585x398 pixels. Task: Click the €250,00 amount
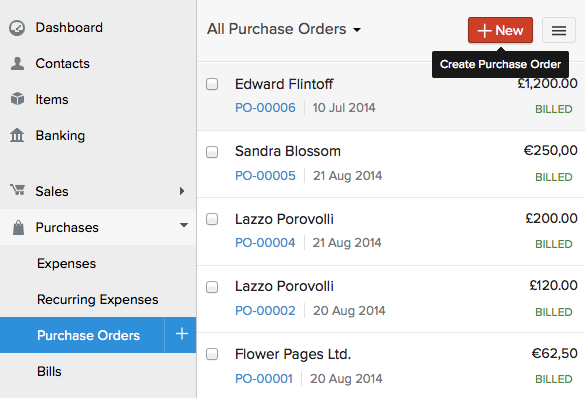click(x=550, y=150)
